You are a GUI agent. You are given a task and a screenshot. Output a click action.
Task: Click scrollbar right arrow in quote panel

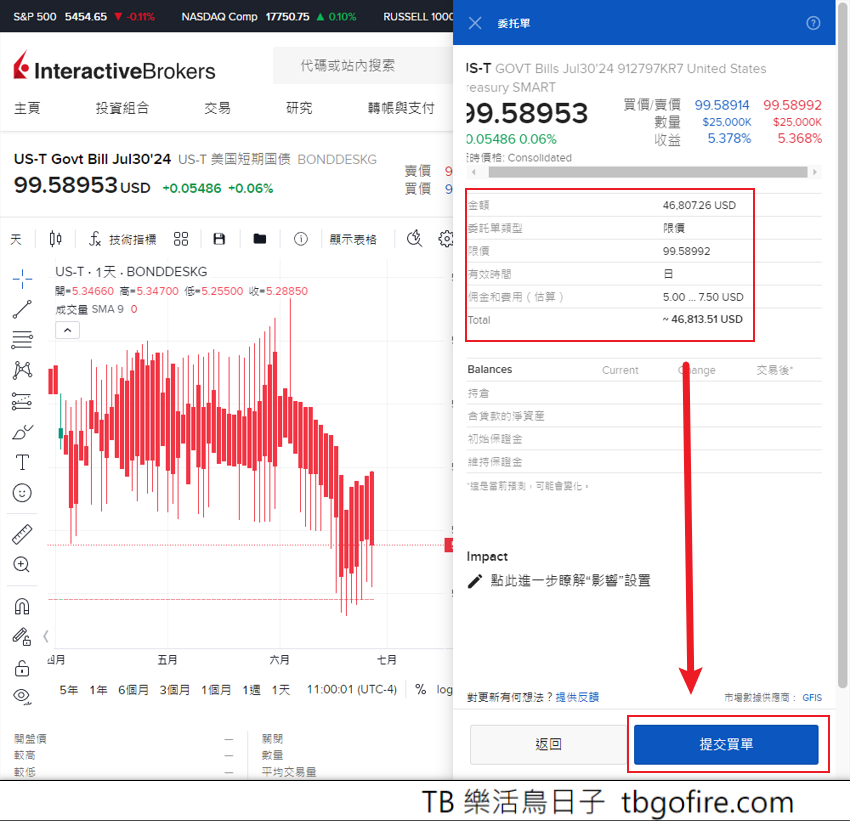[814, 172]
